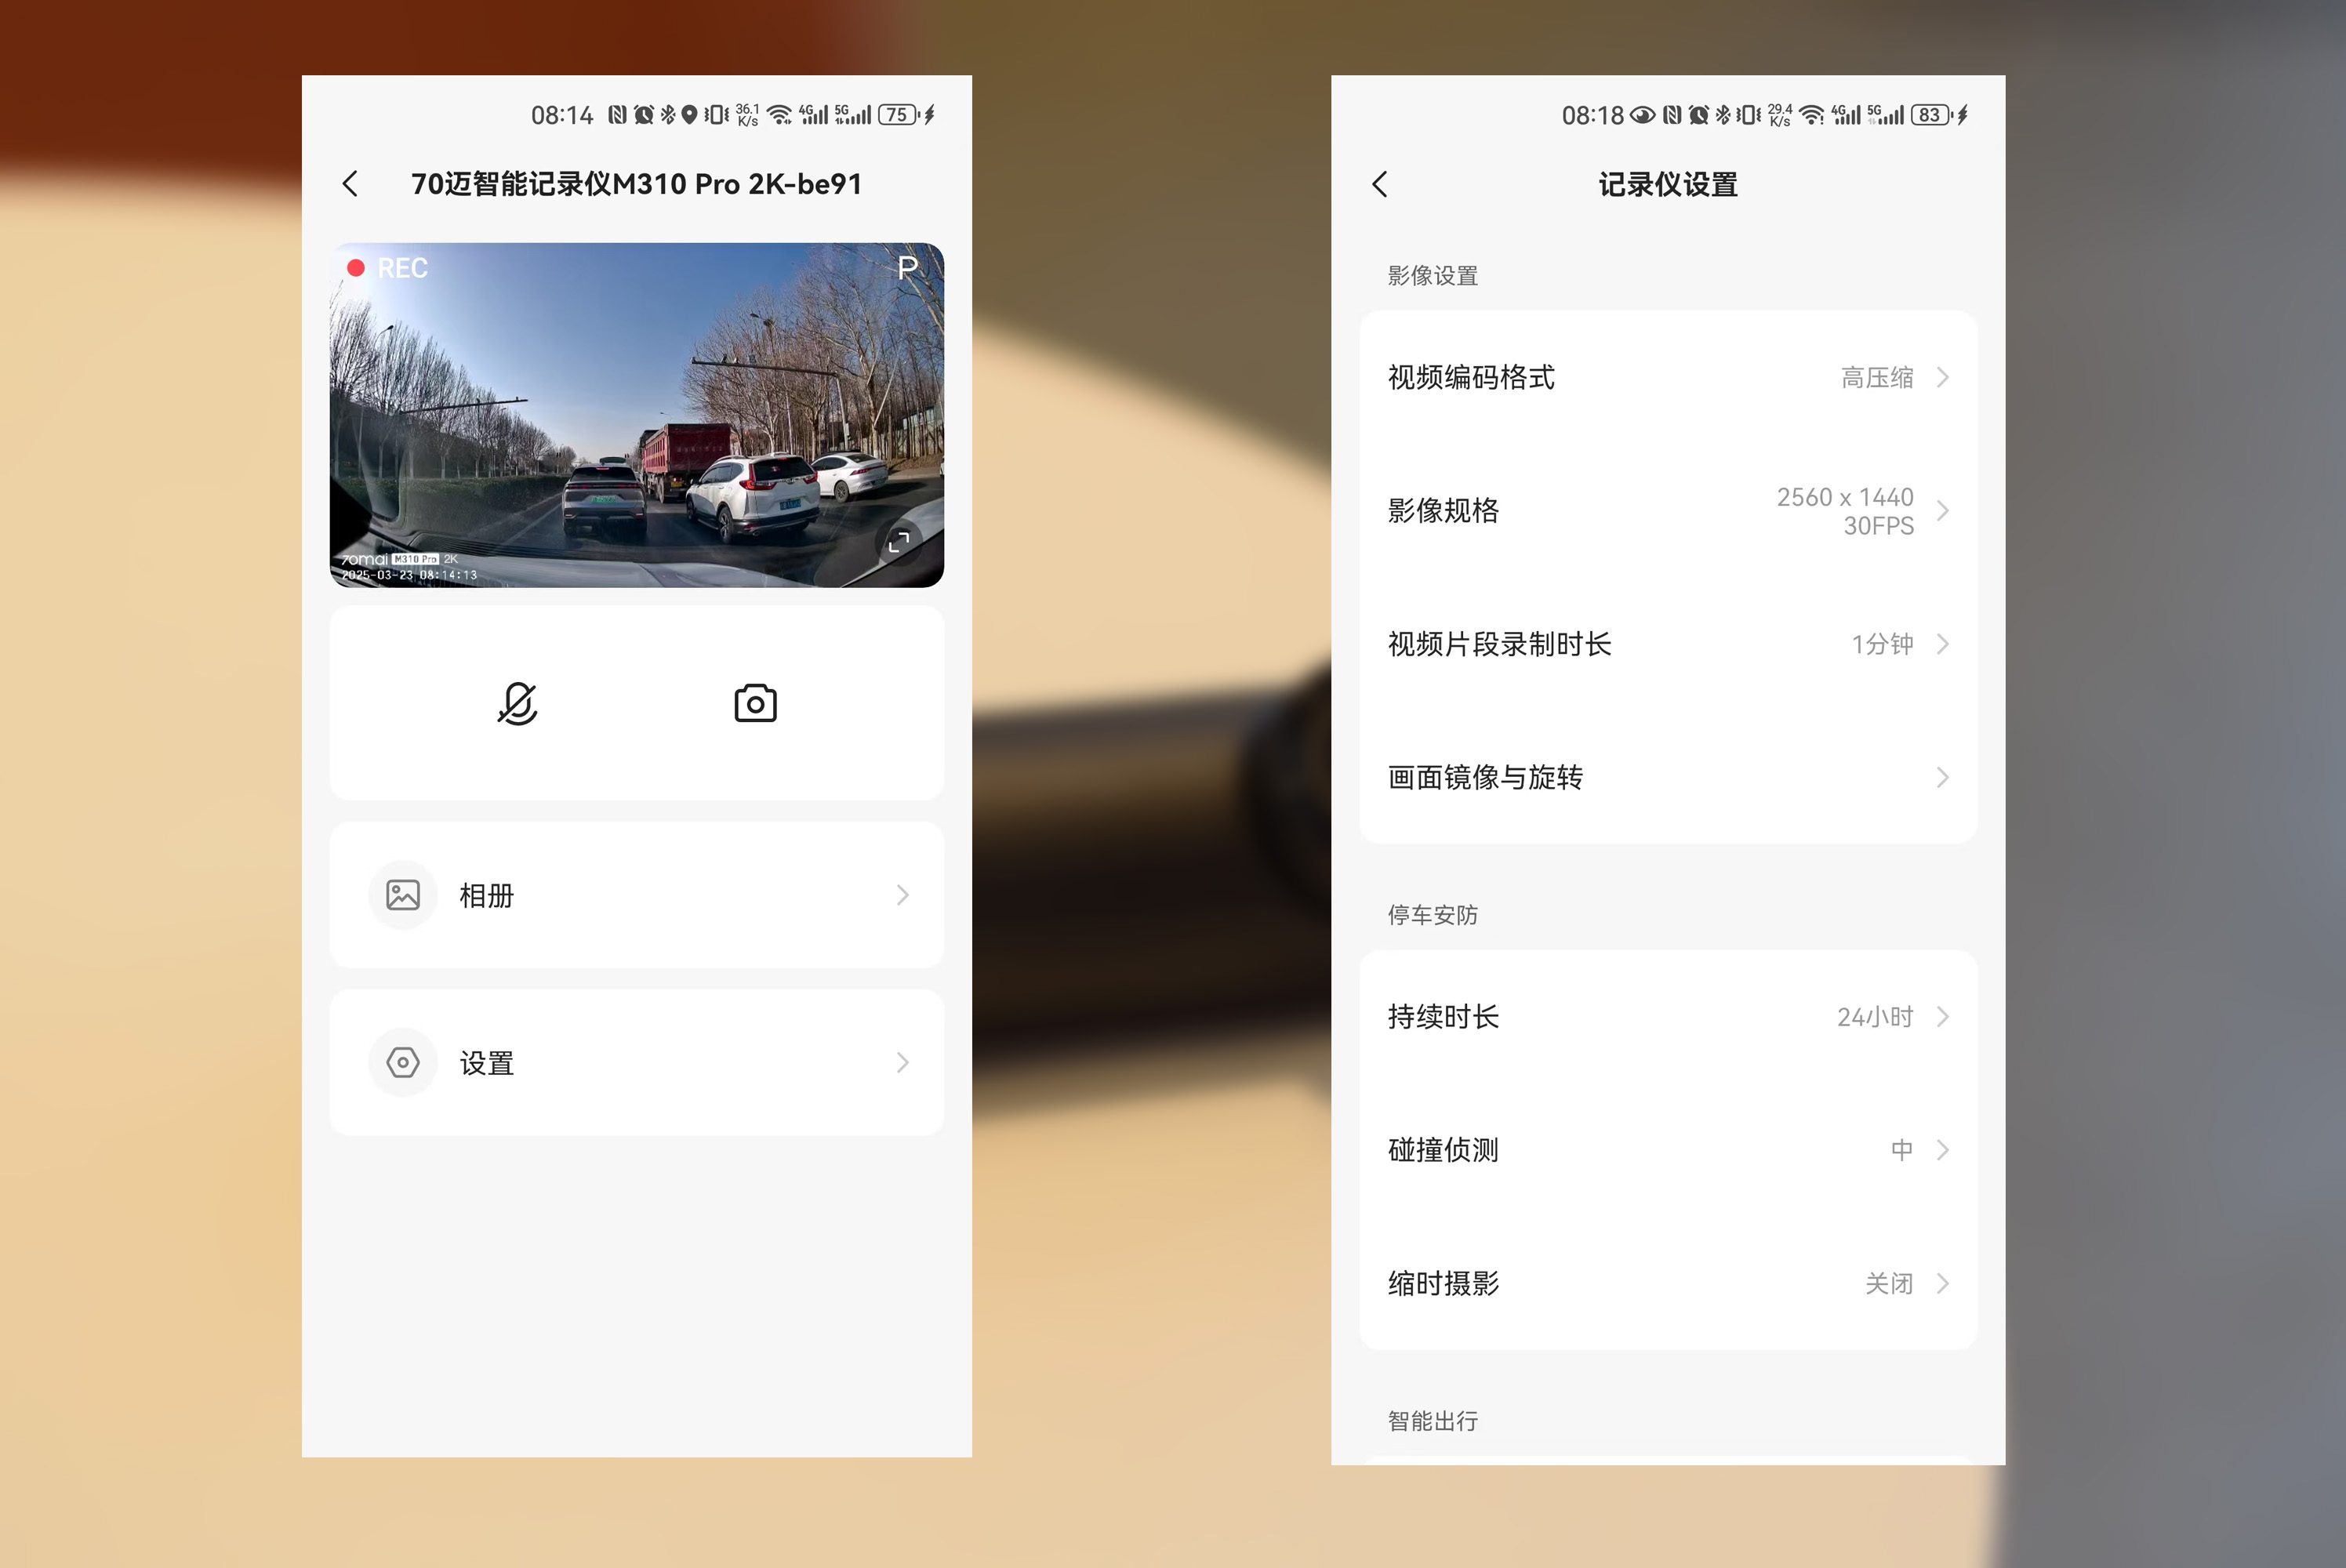Tap the live dashcam video preview

[x=637, y=415]
